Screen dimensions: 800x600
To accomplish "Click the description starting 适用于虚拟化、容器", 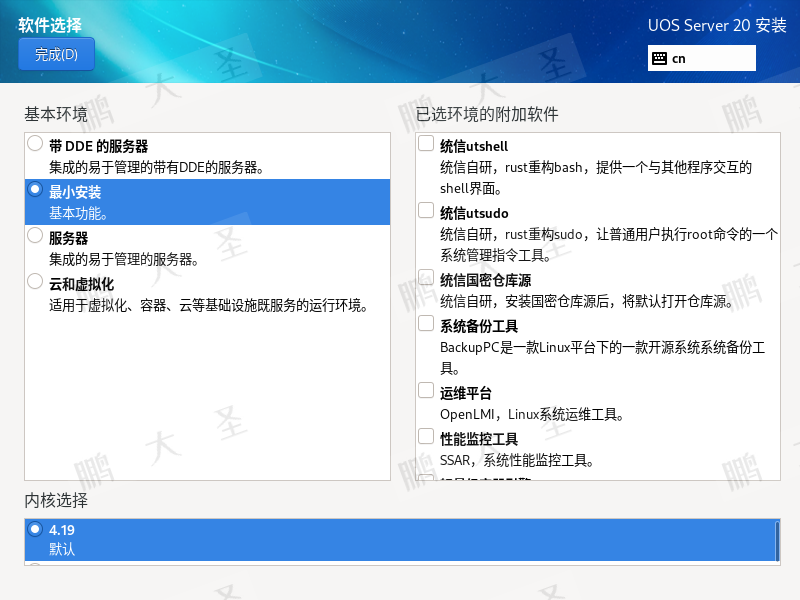I will point(208,305).
